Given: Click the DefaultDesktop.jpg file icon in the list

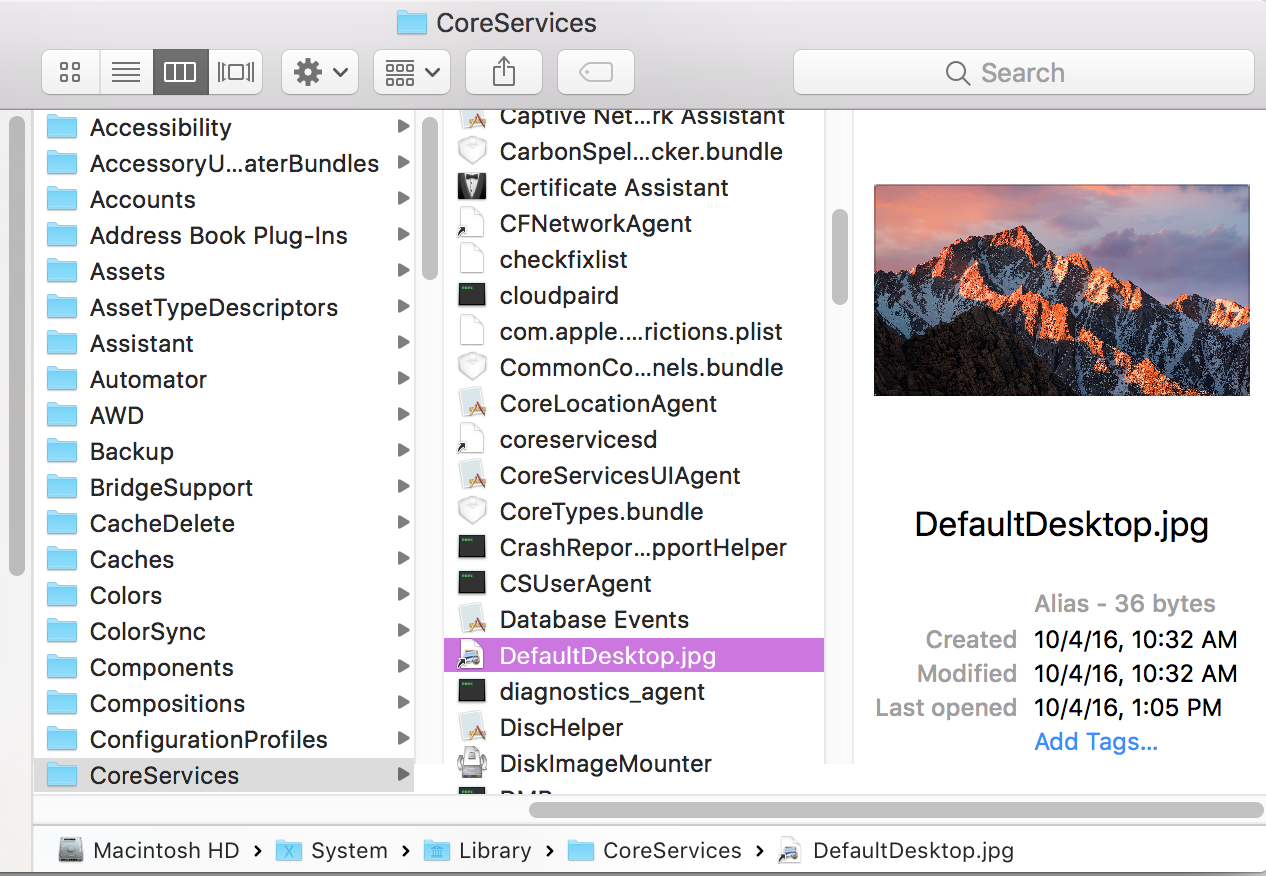Looking at the screenshot, I should [x=471, y=655].
